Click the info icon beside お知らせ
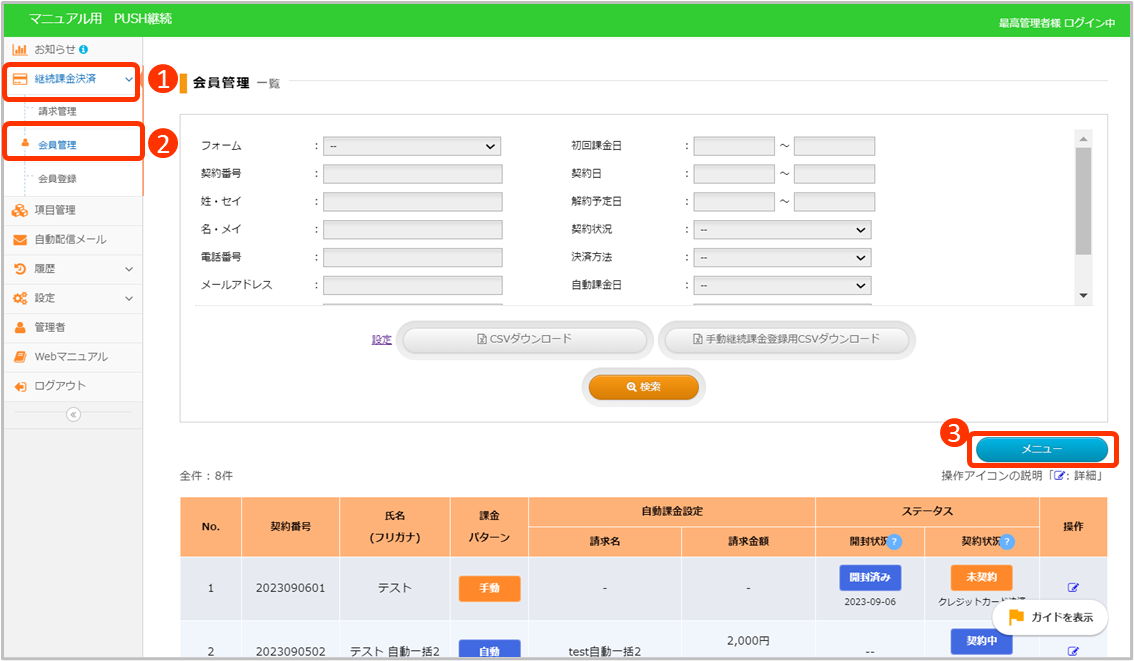 pyautogui.click(x=83, y=49)
